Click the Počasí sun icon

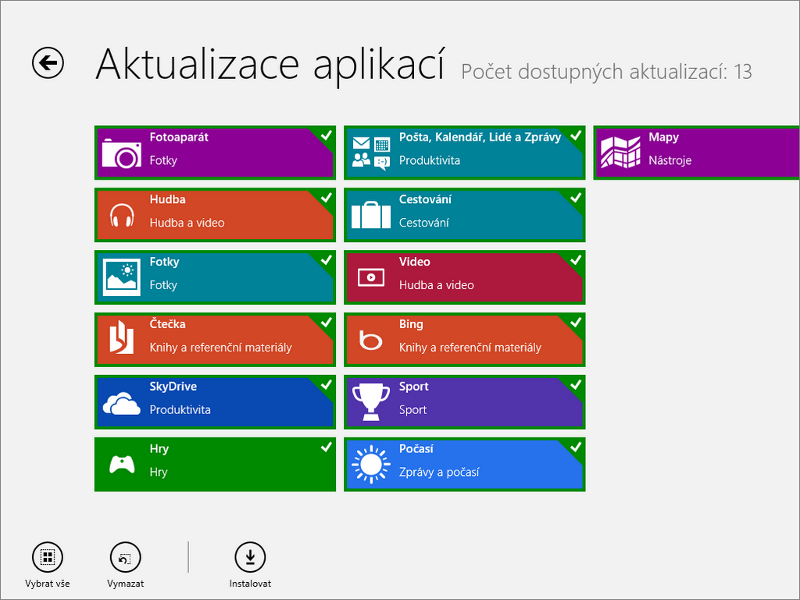coord(371,465)
